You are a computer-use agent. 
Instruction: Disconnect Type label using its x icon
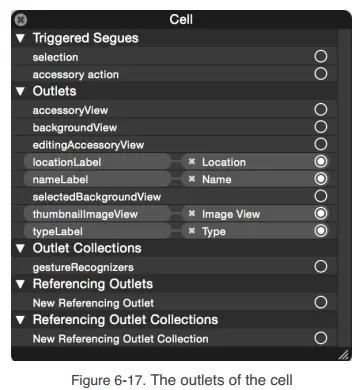[192, 231]
